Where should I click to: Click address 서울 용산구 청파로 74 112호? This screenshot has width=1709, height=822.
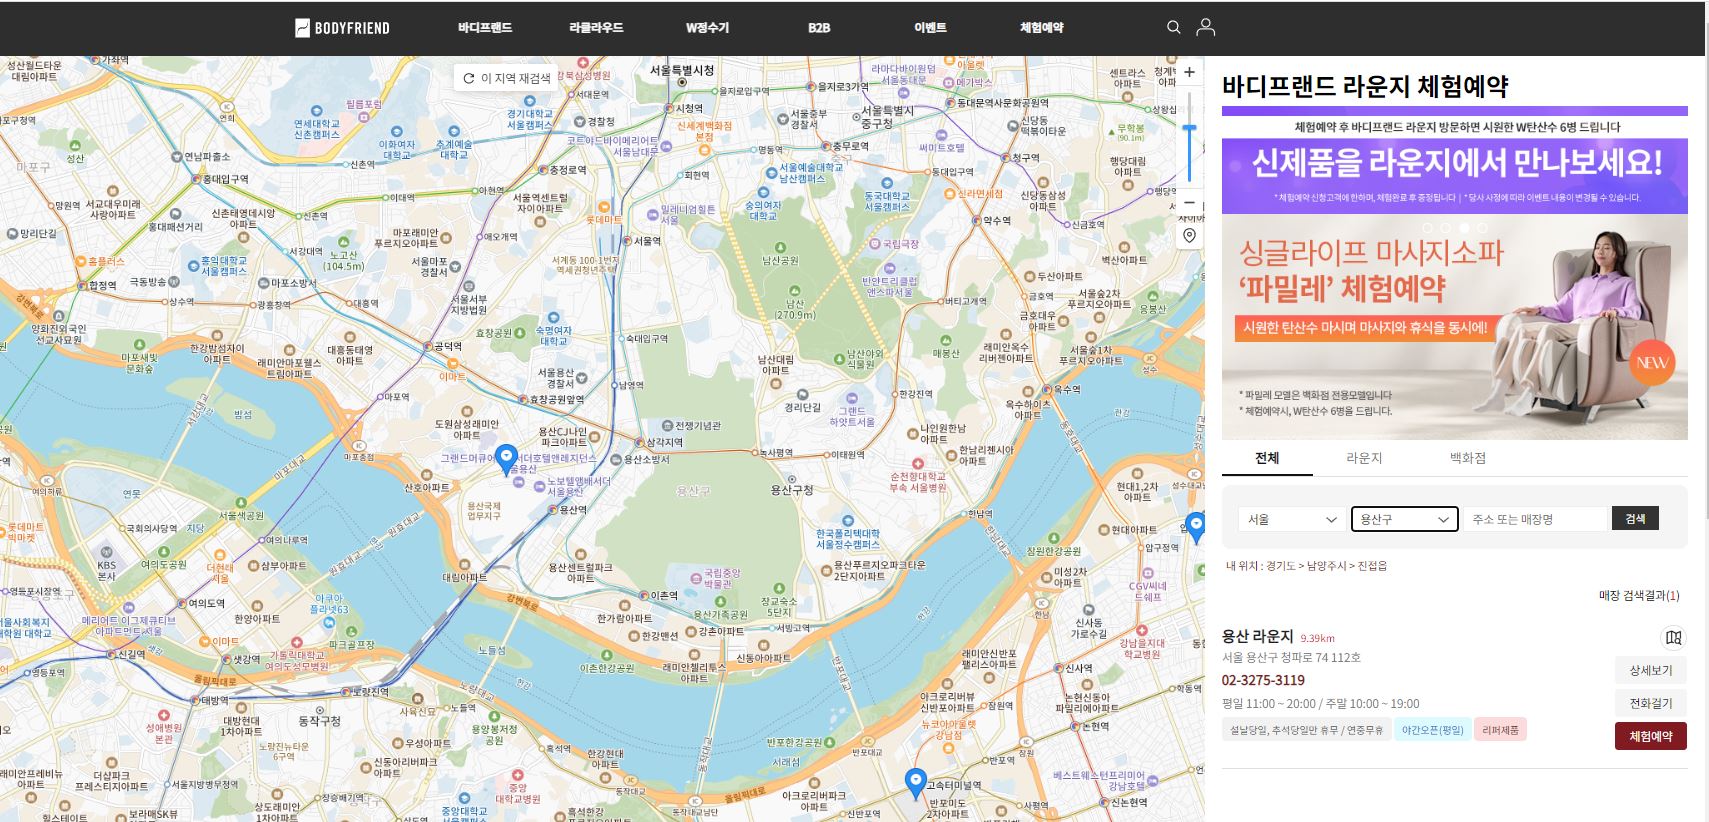point(1291,658)
